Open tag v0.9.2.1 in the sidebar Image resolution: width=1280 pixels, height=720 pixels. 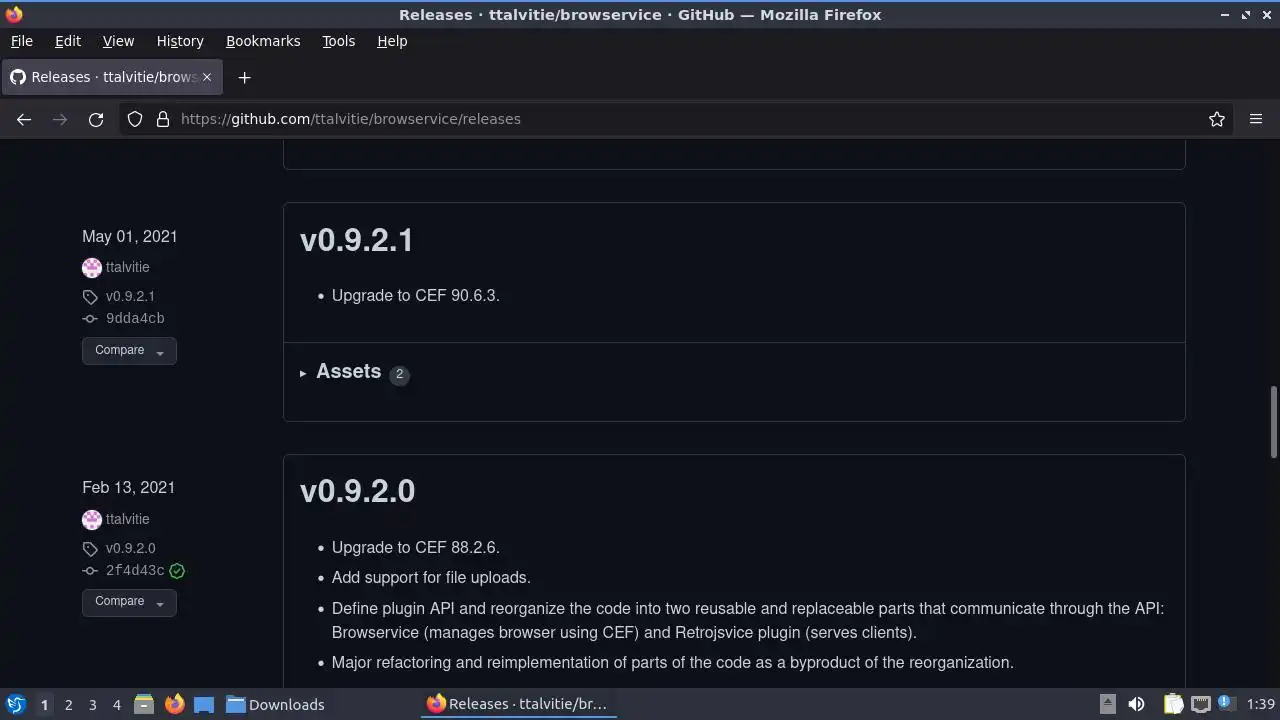pyautogui.click(x=130, y=296)
